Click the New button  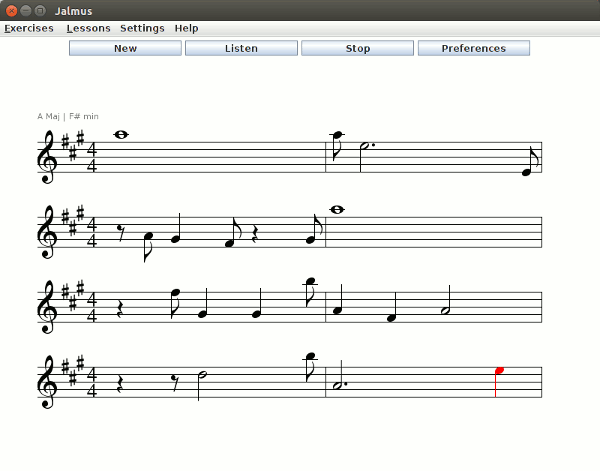tap(125, 48)
